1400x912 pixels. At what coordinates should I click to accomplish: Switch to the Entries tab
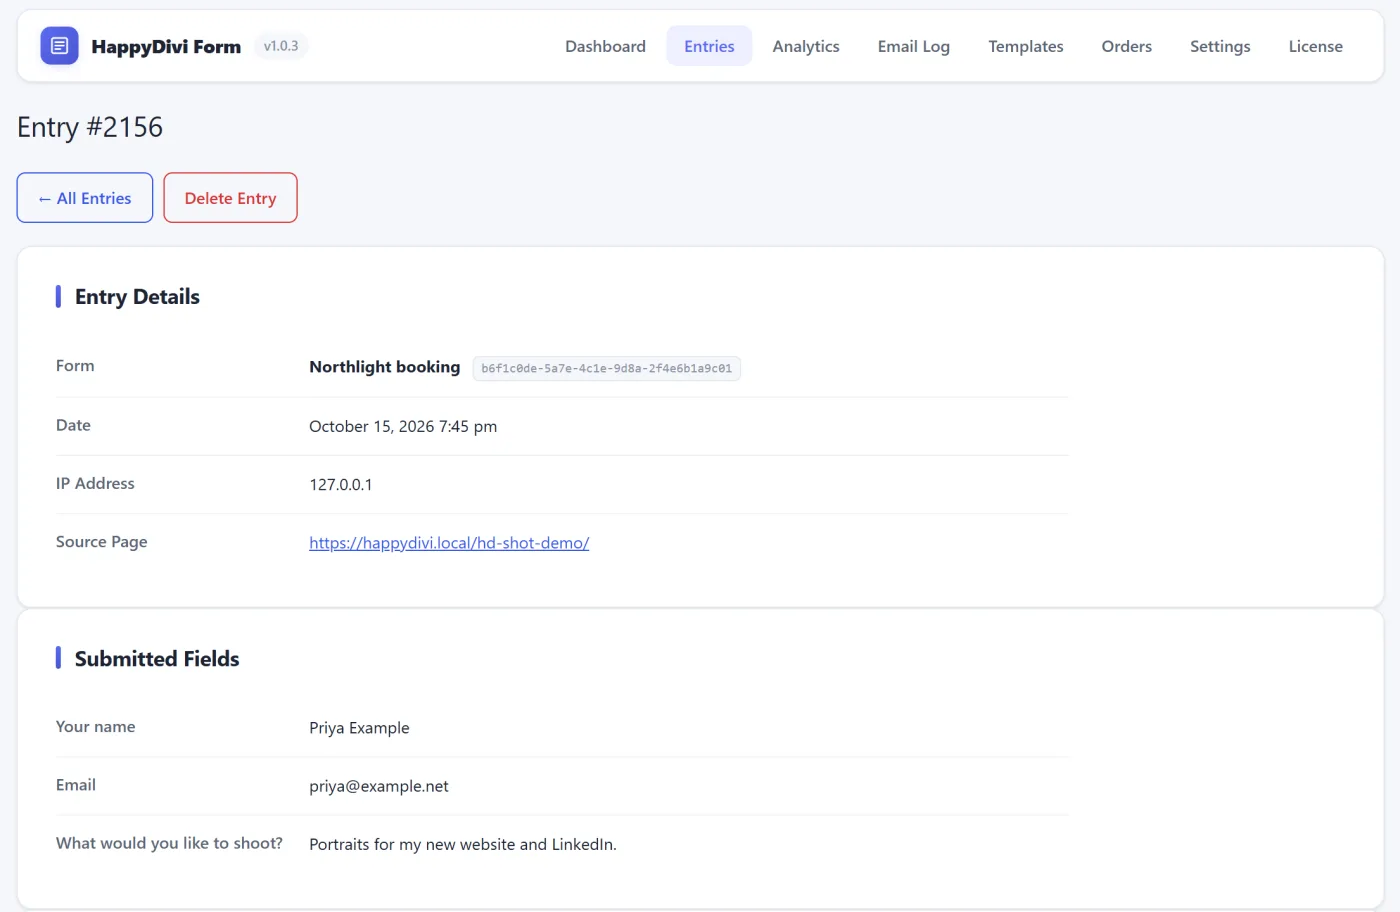pyautogui.click(x=709, y=46)
